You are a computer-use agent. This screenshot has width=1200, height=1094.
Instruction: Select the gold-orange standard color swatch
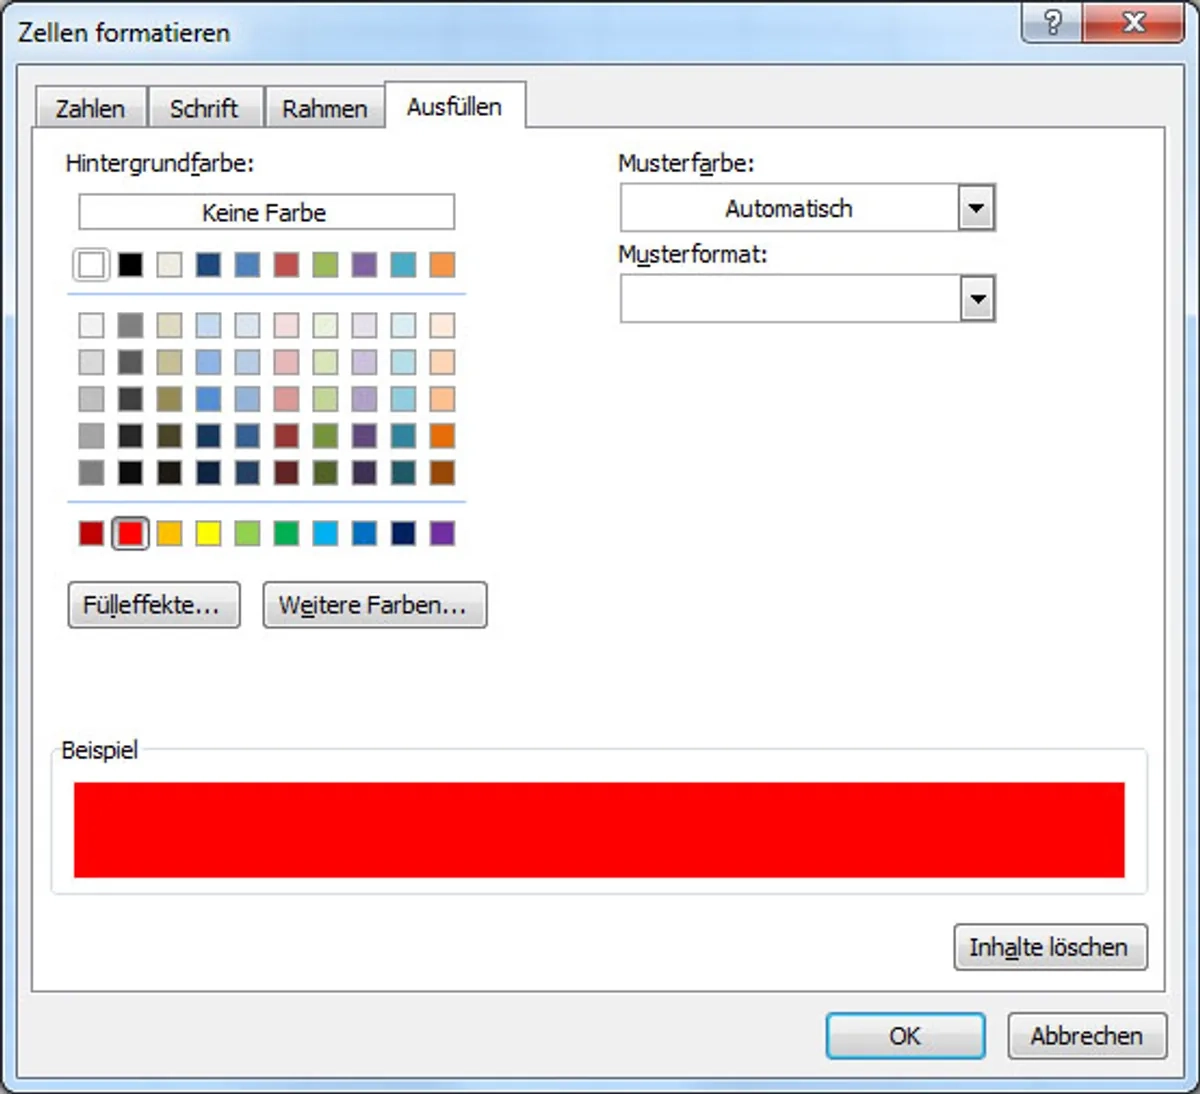[169, 533]
